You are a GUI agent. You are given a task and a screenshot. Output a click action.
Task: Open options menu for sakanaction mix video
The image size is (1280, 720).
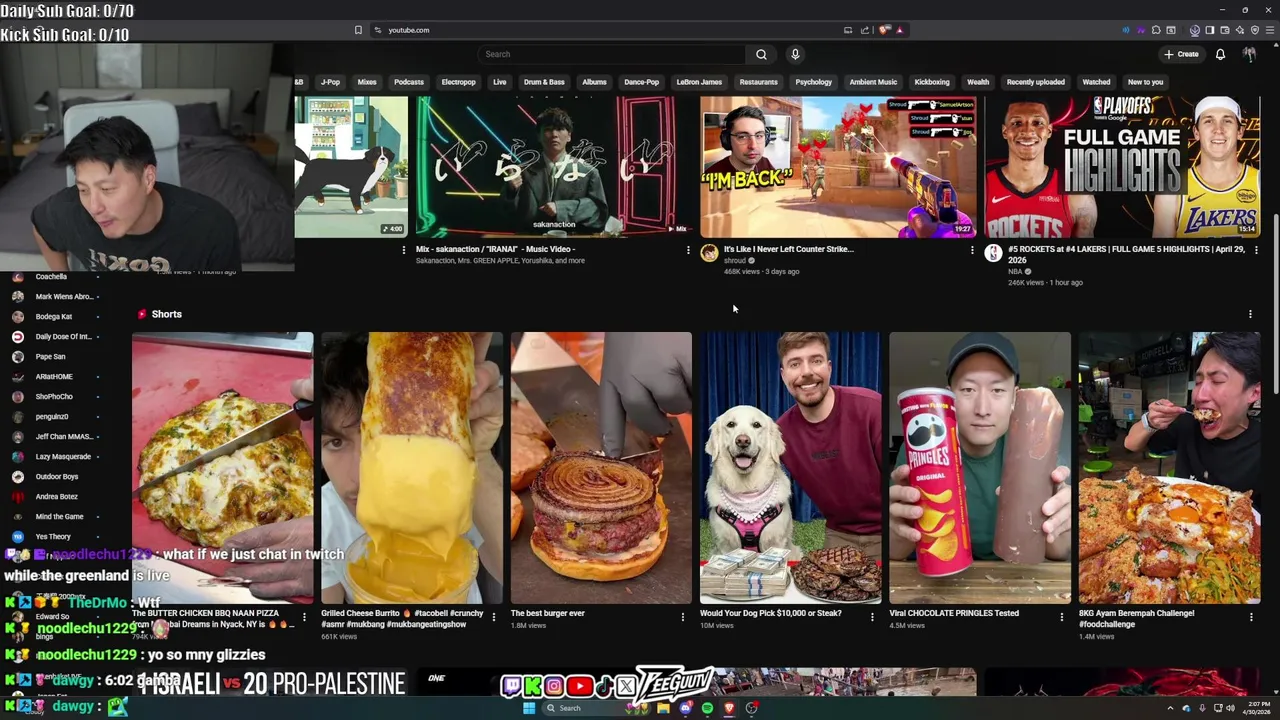click(x=688, y=250)
